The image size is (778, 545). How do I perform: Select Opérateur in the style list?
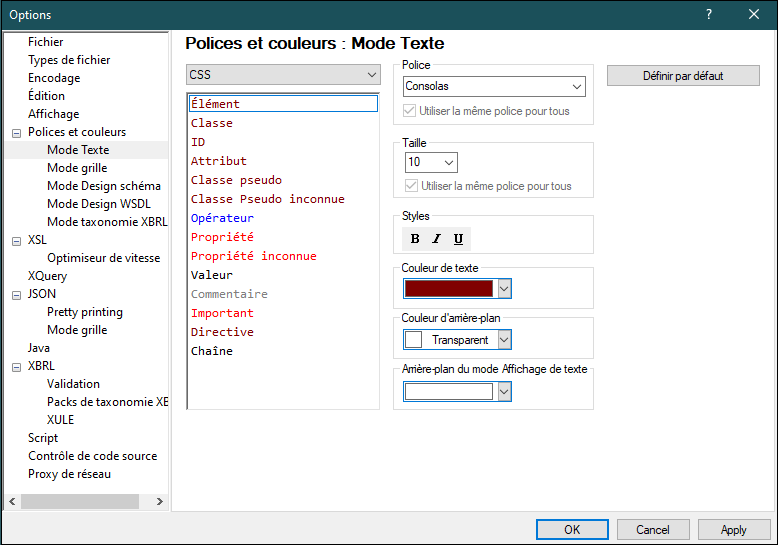(x=222, y=218)
